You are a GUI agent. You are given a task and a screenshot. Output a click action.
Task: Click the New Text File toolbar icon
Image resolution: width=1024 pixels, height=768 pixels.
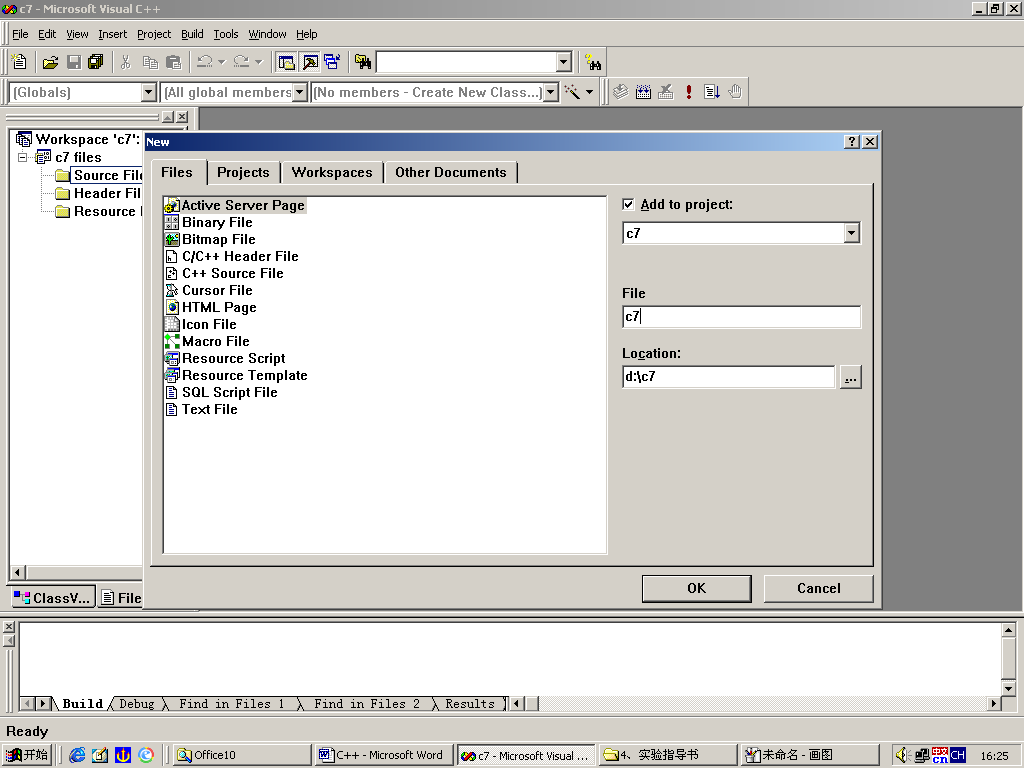click(x=19, y=62)
